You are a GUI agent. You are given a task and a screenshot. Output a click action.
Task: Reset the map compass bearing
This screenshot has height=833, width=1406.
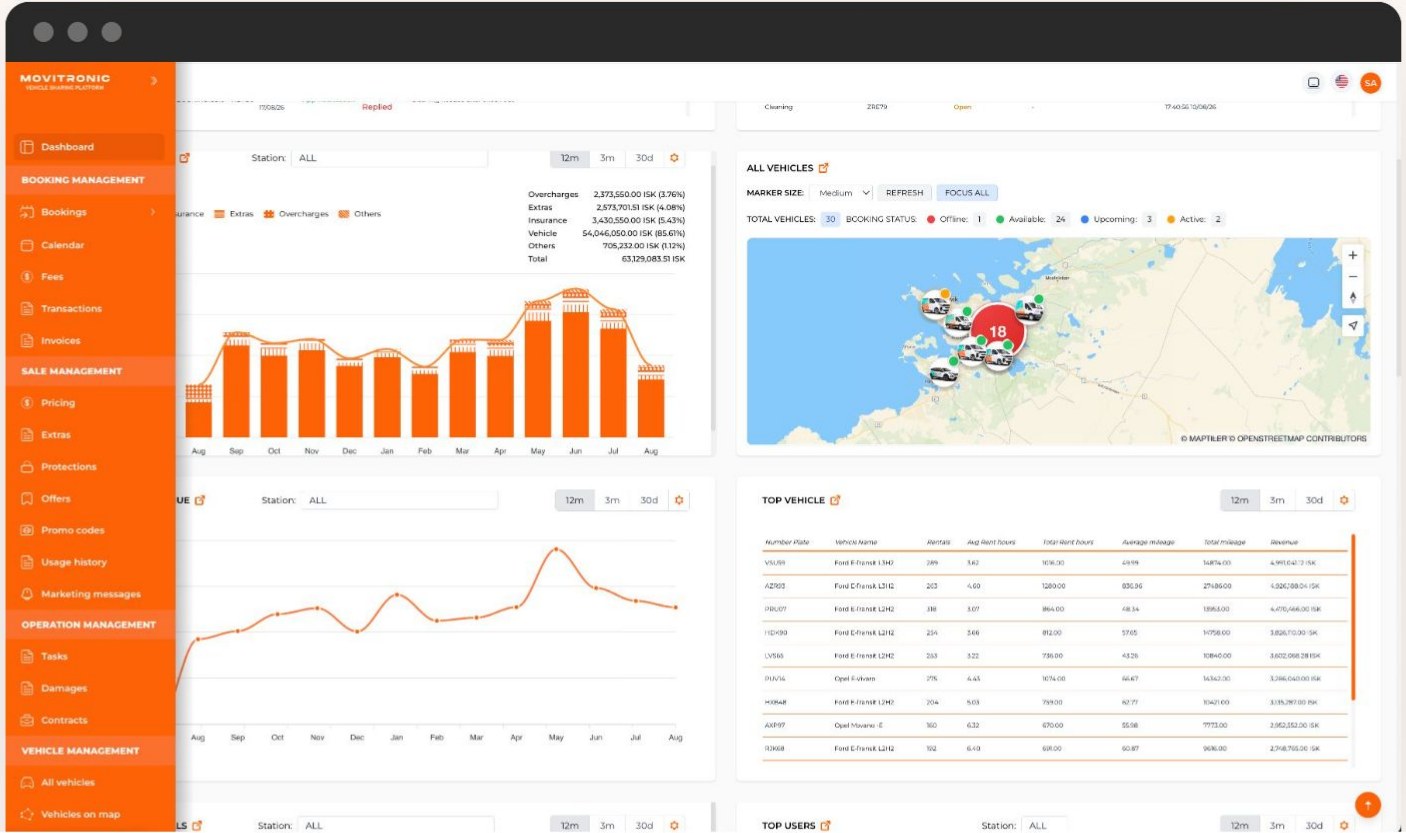pos(1353,298)
